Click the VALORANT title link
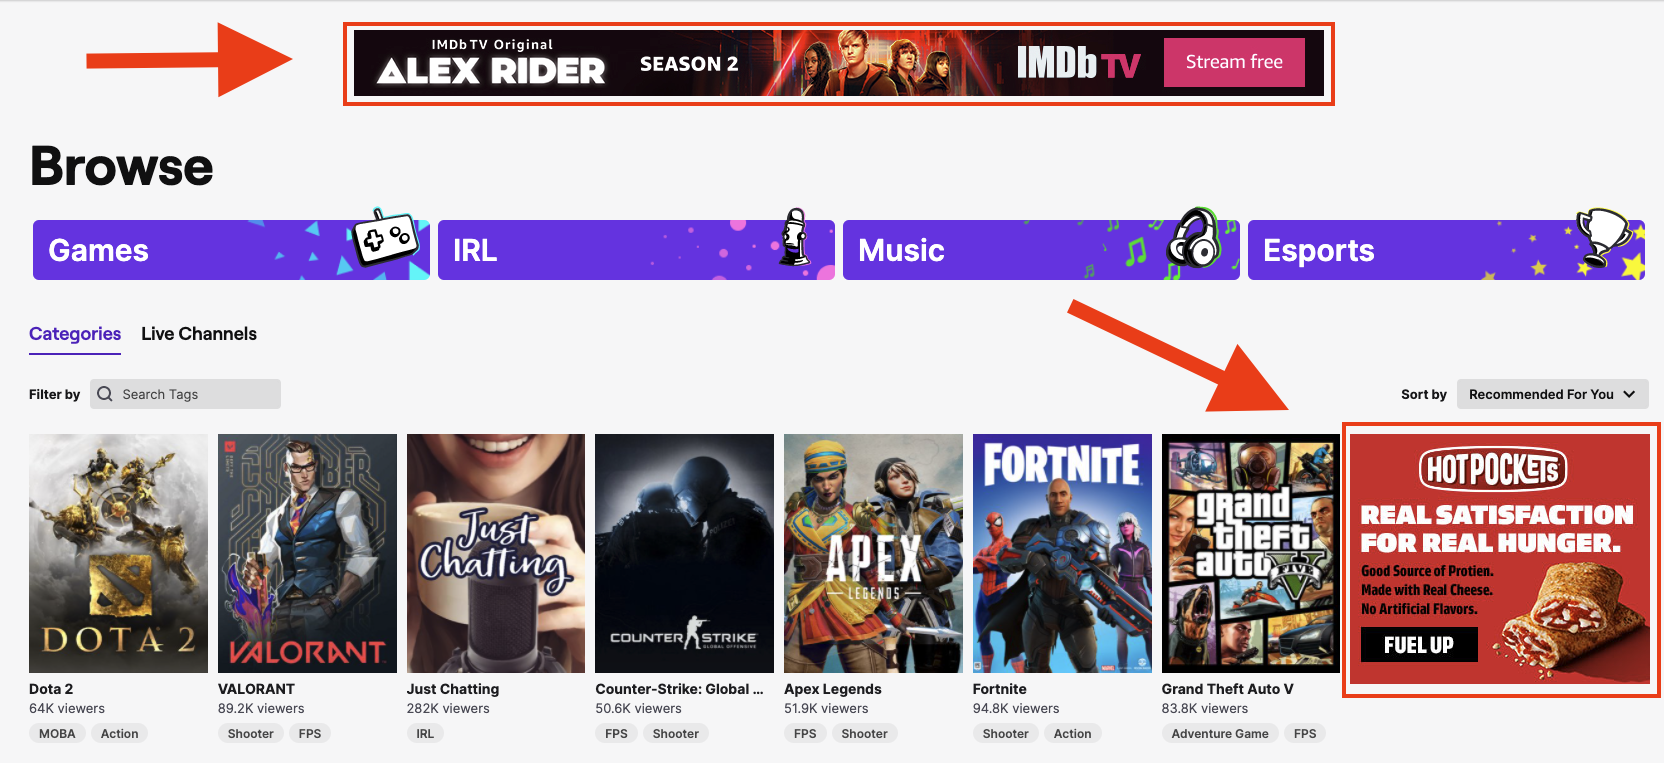 [256, 689]
